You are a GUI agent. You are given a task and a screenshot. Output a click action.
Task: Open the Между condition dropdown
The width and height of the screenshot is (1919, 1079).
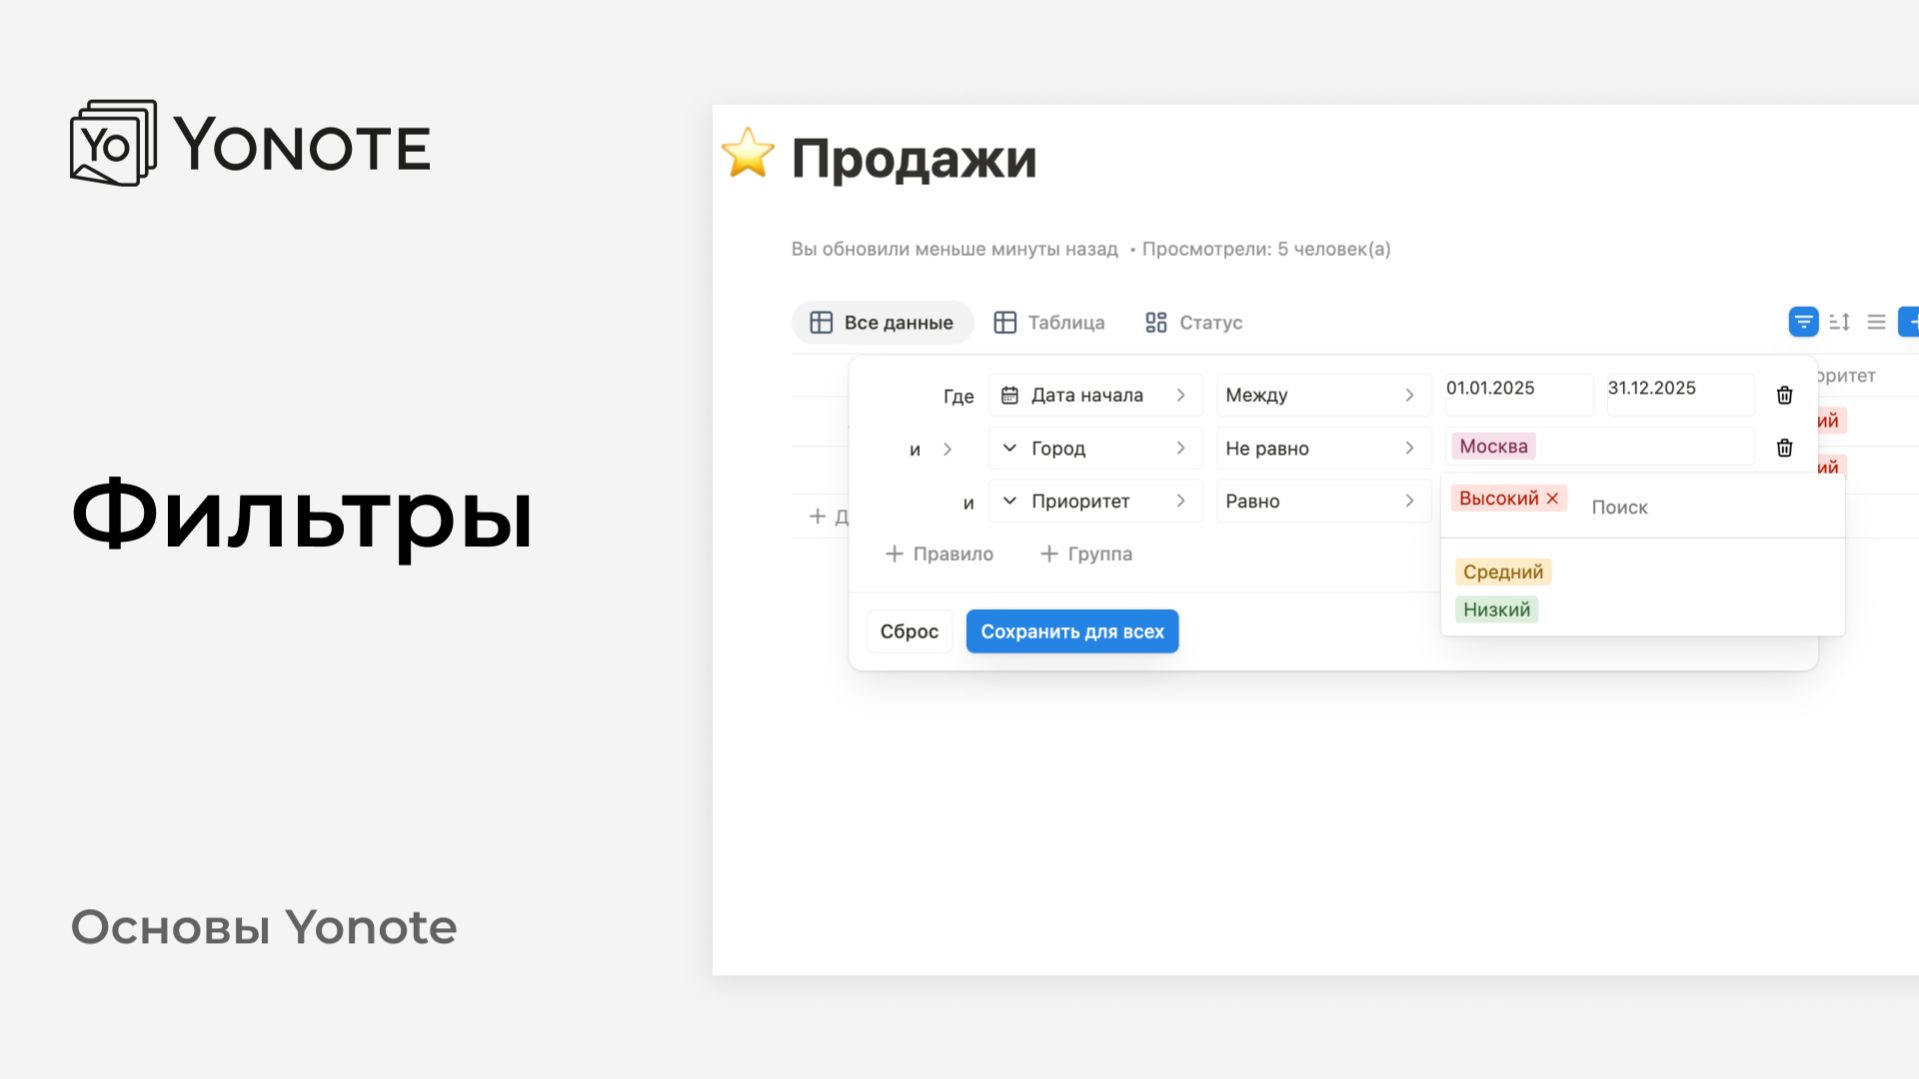[x=1323, y=395]
